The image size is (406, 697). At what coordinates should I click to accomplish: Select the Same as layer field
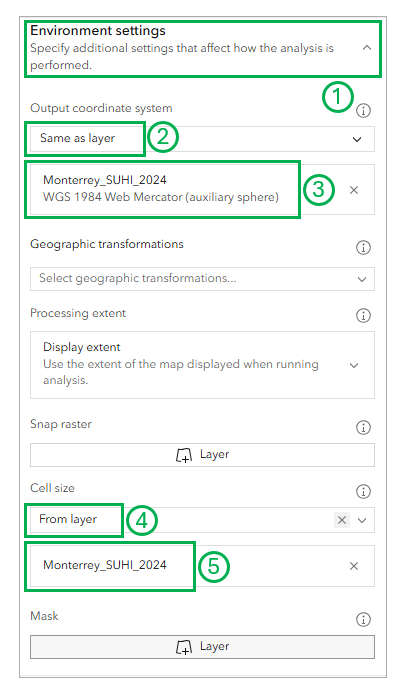point(77,138)
